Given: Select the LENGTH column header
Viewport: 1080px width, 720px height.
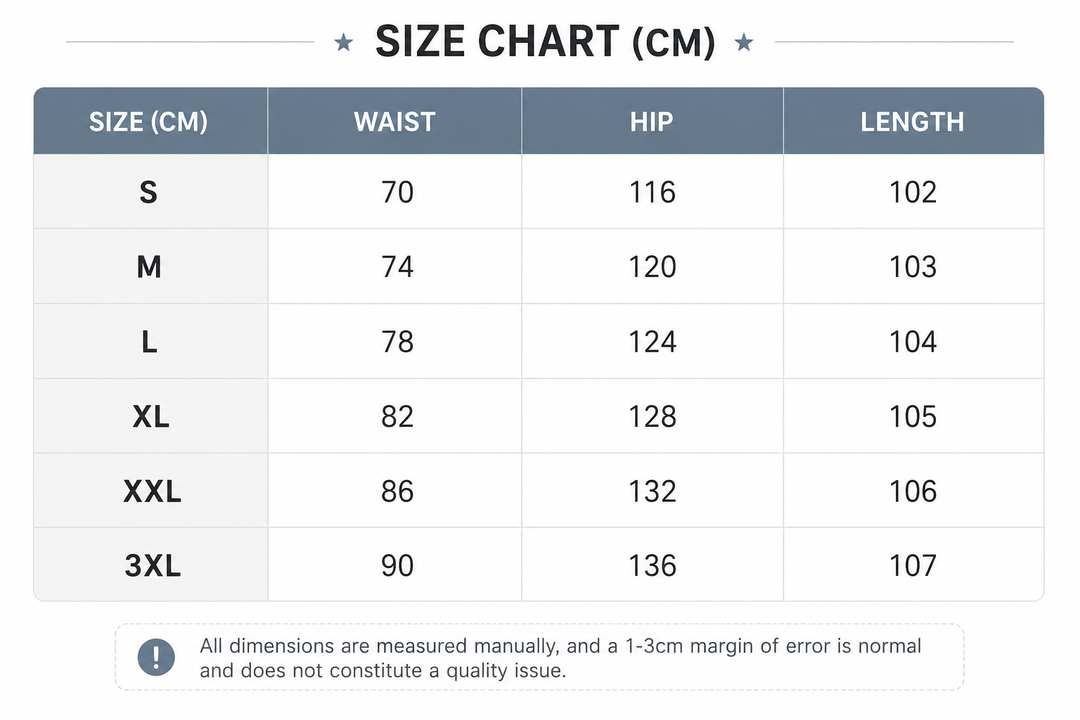Looking at the screenshot, I should click(x=913, y=121).
